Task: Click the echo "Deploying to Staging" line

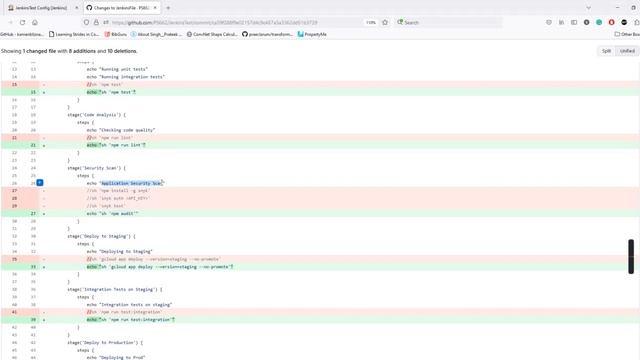Action: pyautogui.click(x=120, y=251)
